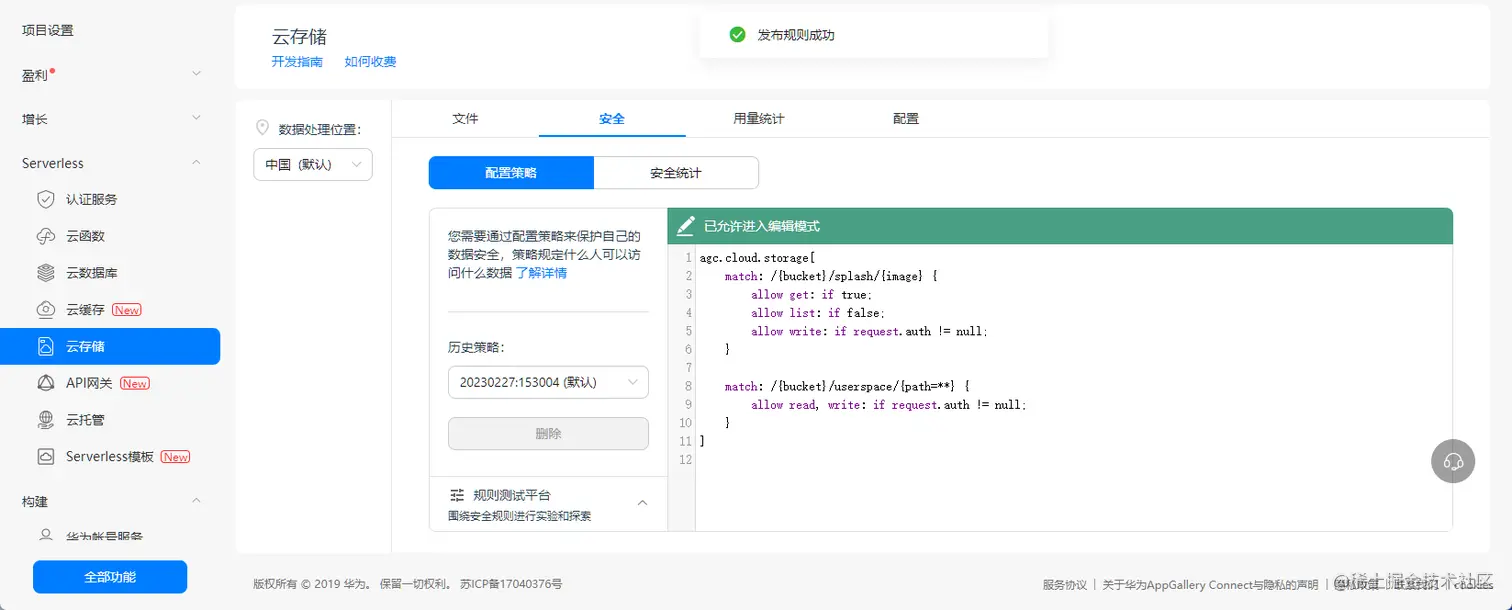Open the 服务协议 footer link
The image size is (1512, 610).
[x=1064, y=585]
